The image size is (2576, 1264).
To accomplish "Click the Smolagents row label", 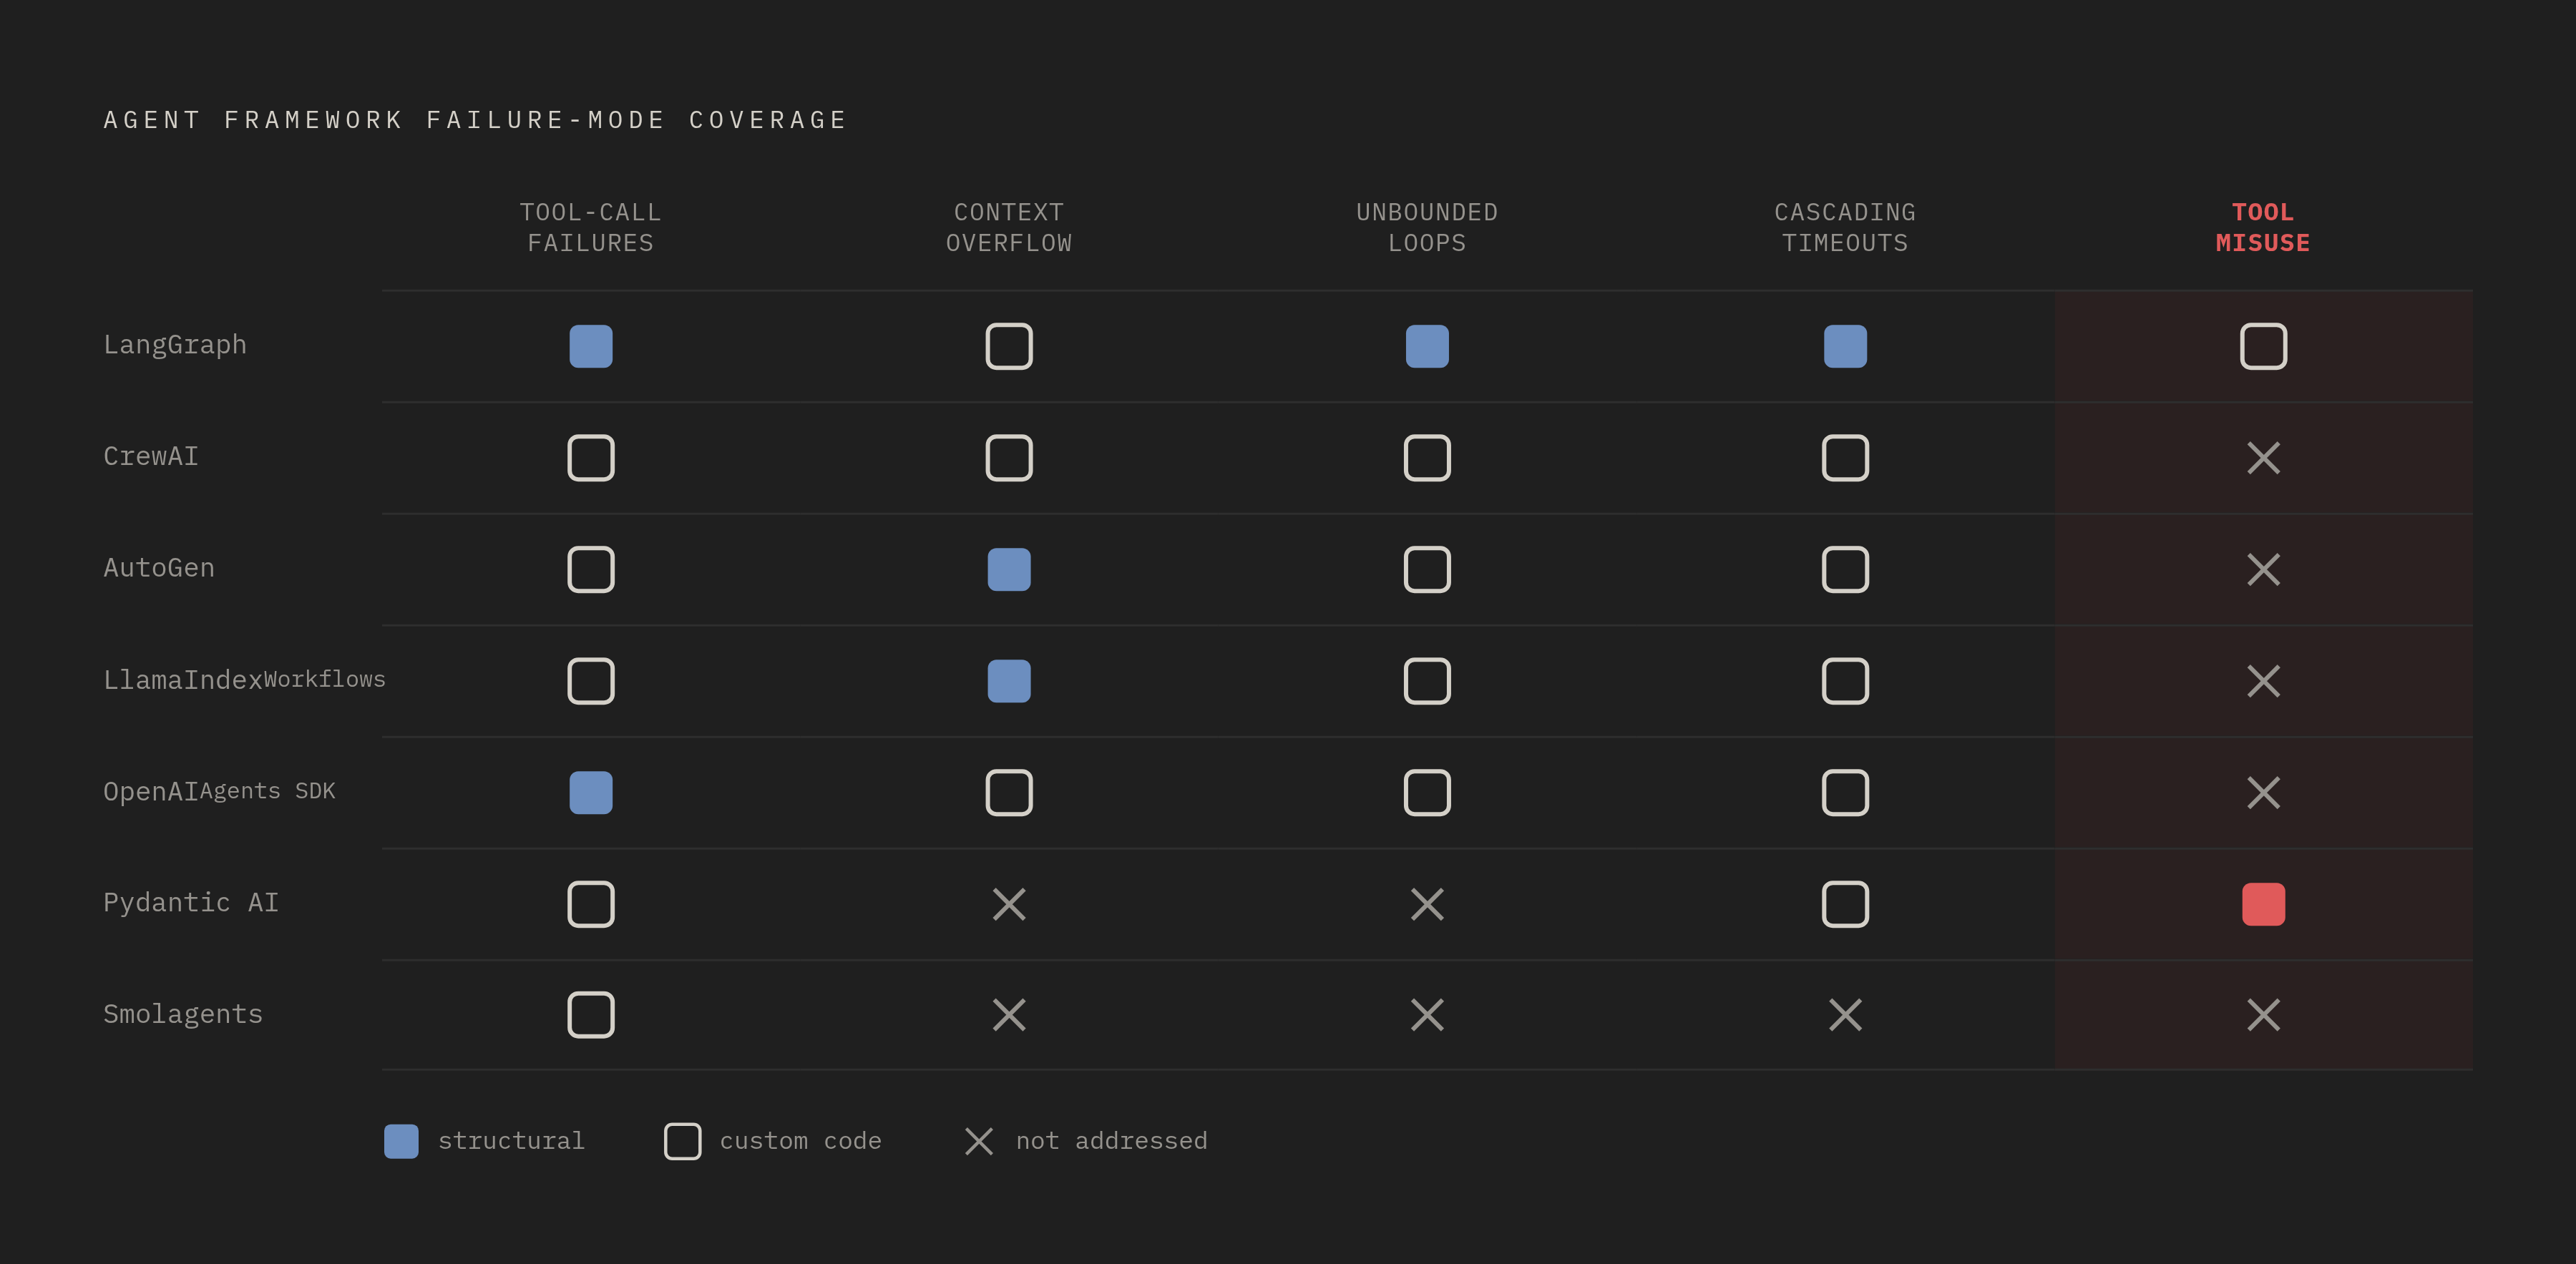I will [183, 1014].
